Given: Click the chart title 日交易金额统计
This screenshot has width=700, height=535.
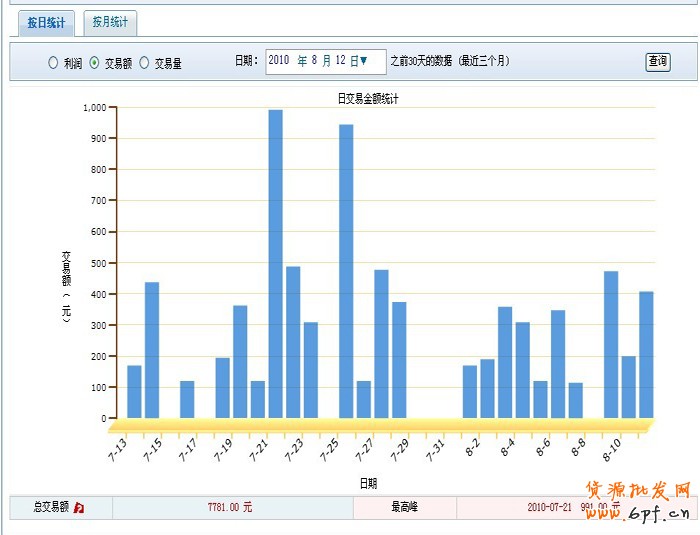Looking at the screenshot, I should click(x=369, y=98).
